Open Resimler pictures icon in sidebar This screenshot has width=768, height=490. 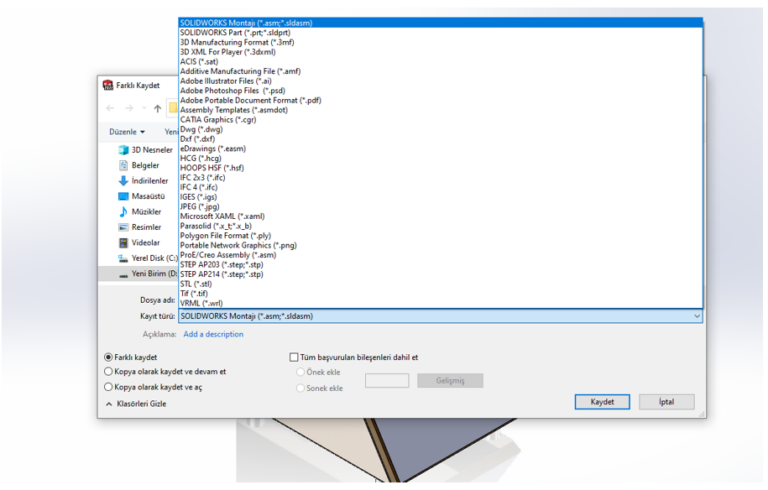pyautogui.click(x=124, y=227)
